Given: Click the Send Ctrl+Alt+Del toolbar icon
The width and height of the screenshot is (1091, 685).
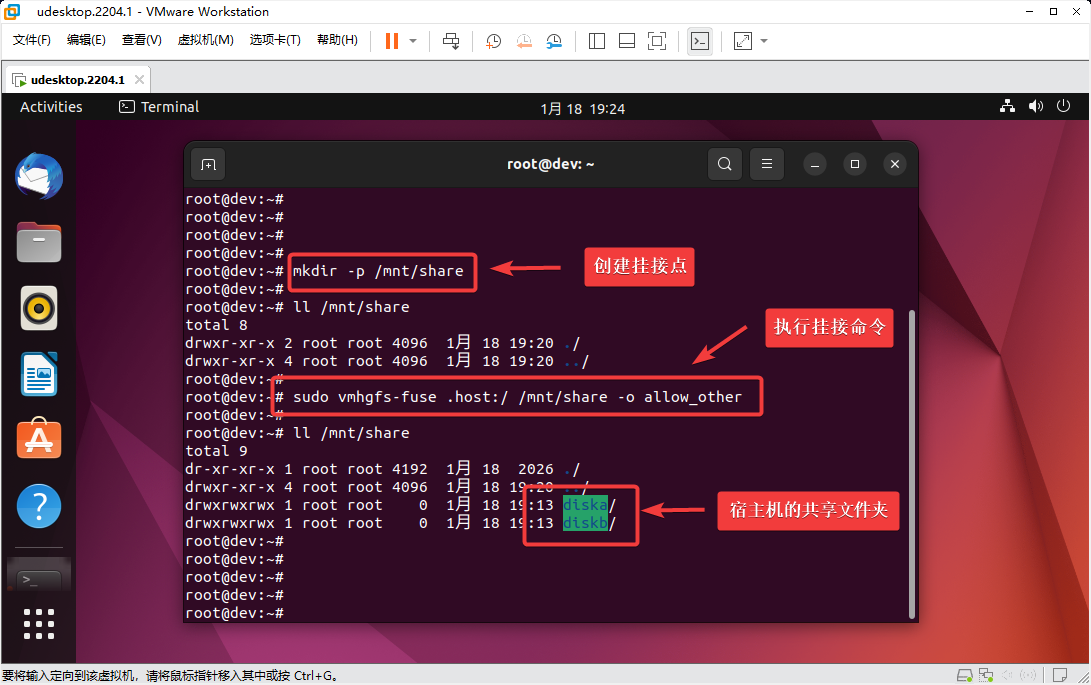Looking at the screenshot, I should click(451, 41).
